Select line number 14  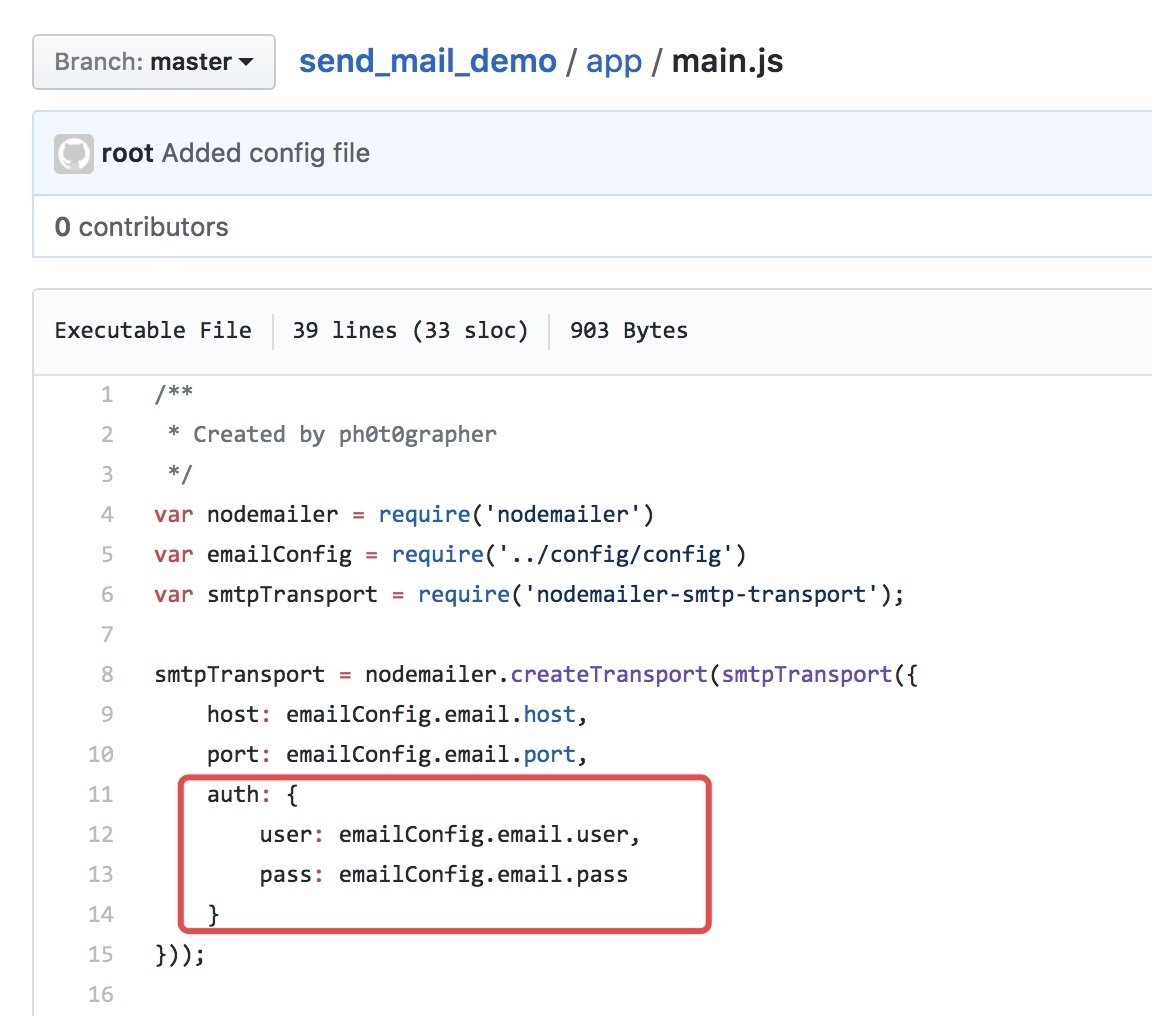[101, 914]
